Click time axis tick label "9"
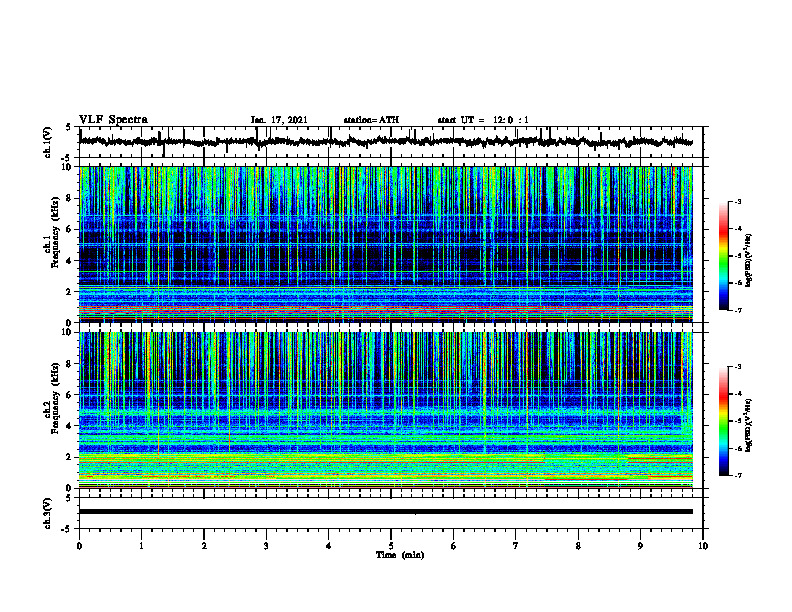Viewport: 792px width, 612px height. point(640,546)
